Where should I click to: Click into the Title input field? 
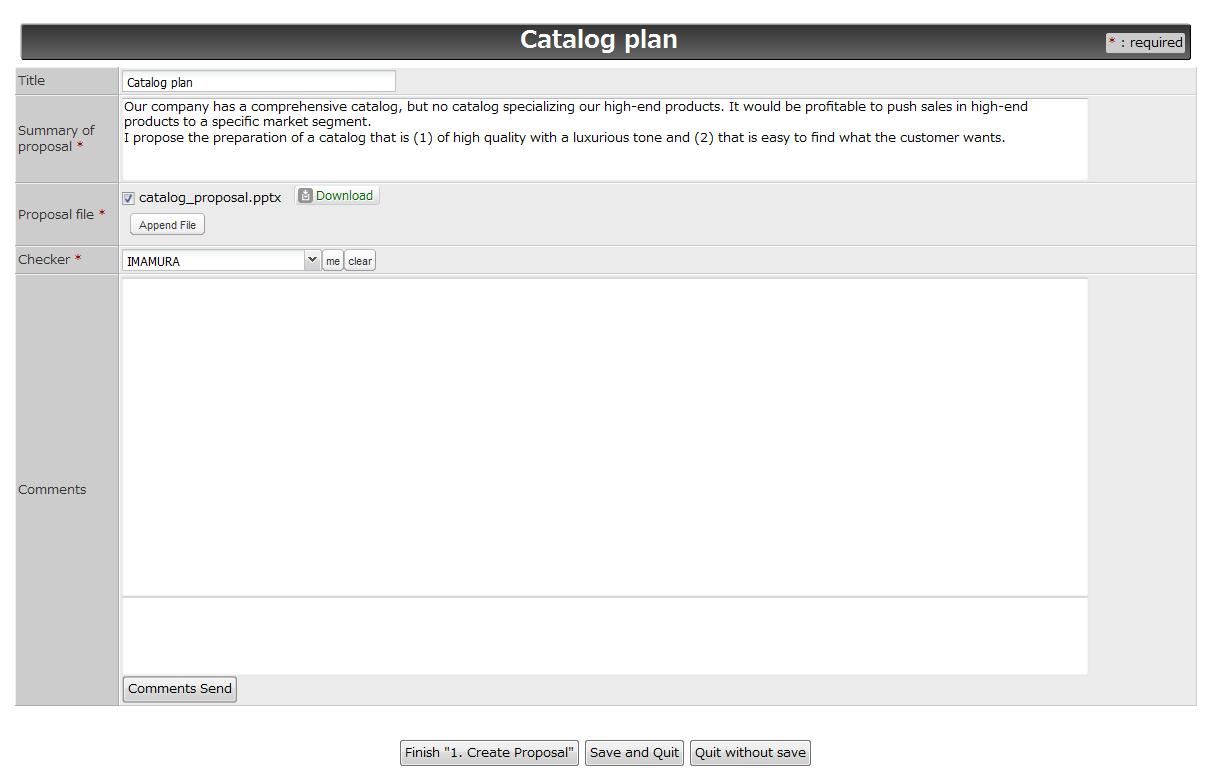[x=258, y=82]
